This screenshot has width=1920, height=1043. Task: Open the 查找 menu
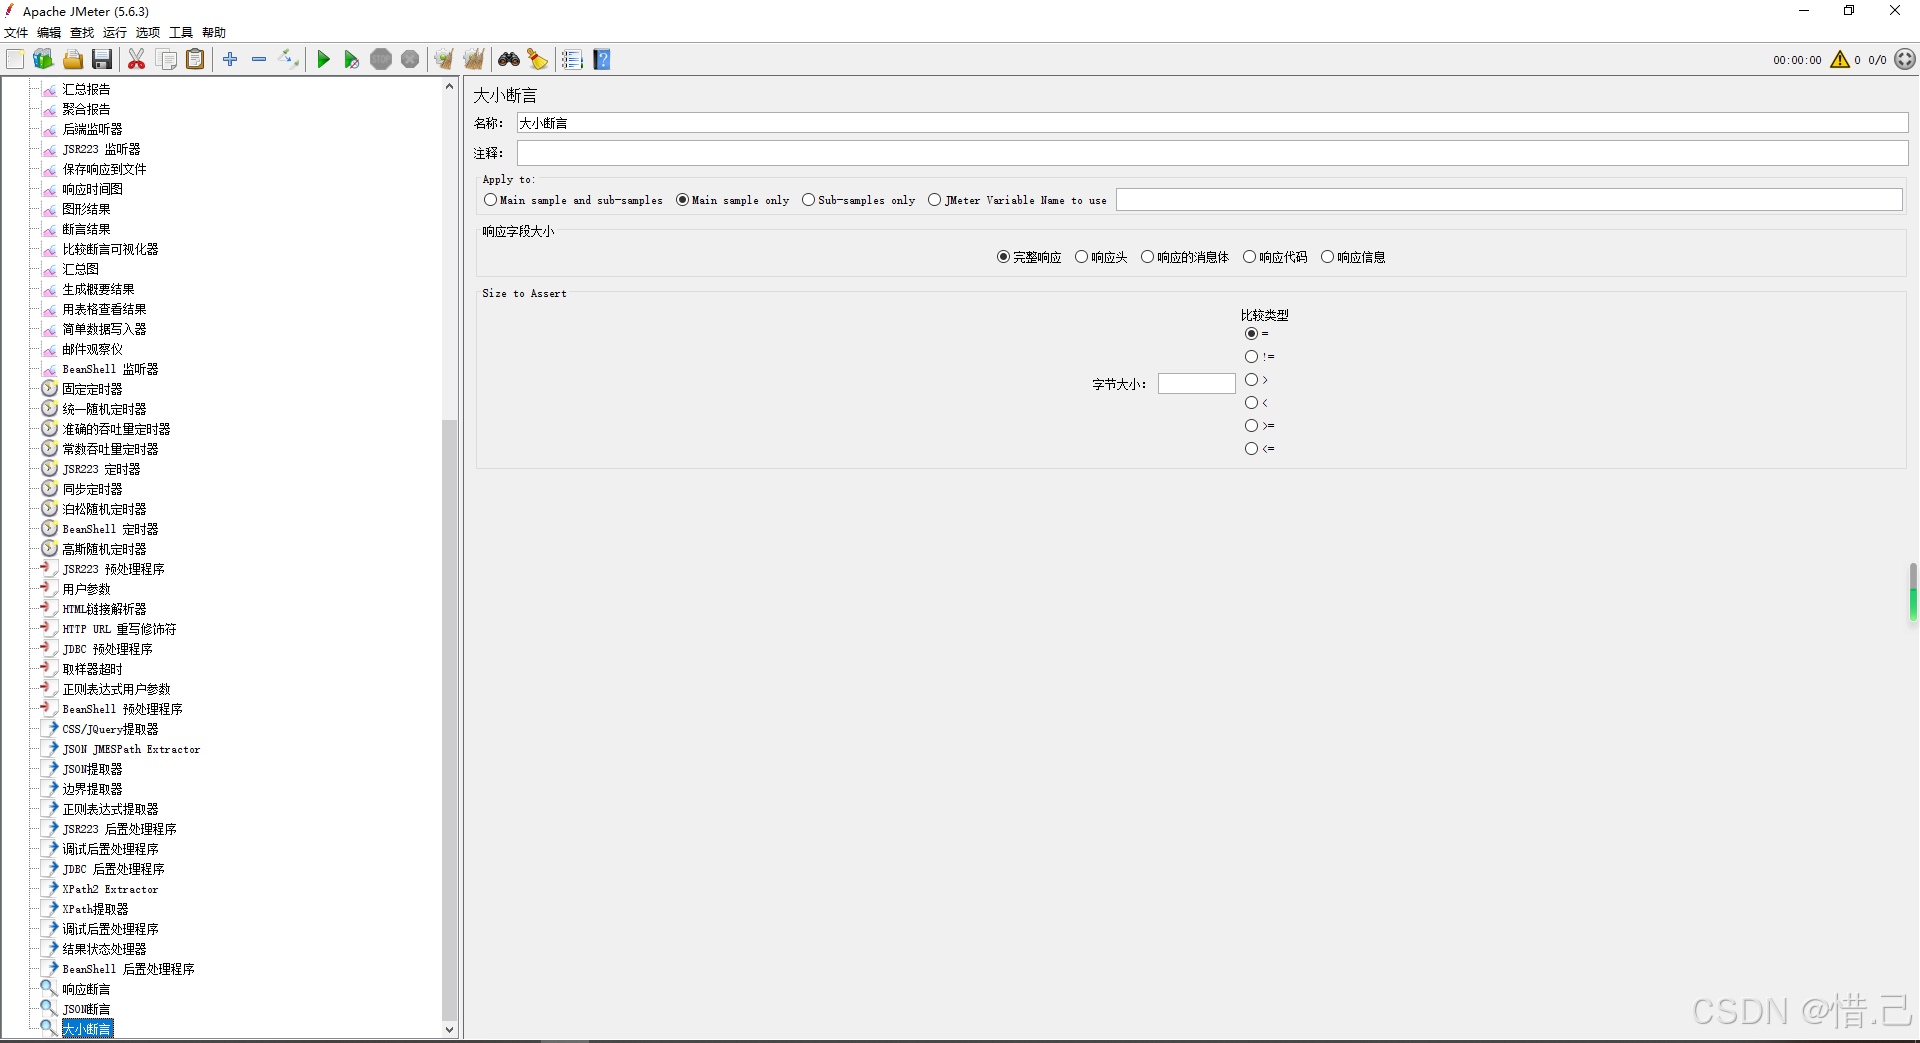(82, 33)
